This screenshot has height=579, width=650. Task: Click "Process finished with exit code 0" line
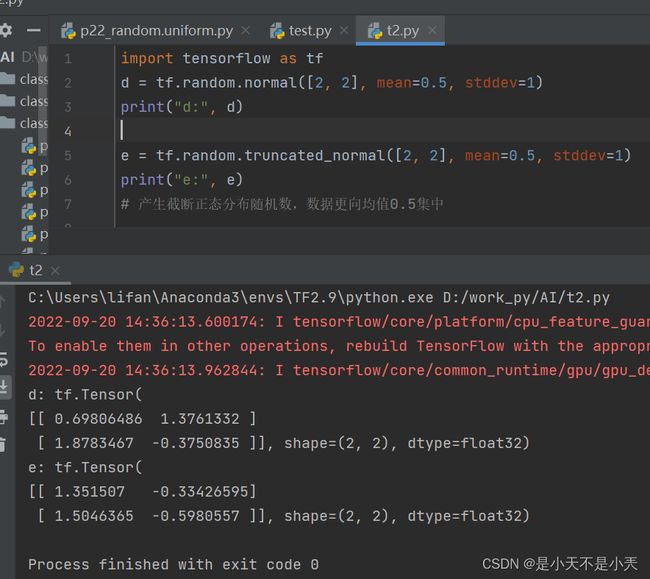(173, 564)
